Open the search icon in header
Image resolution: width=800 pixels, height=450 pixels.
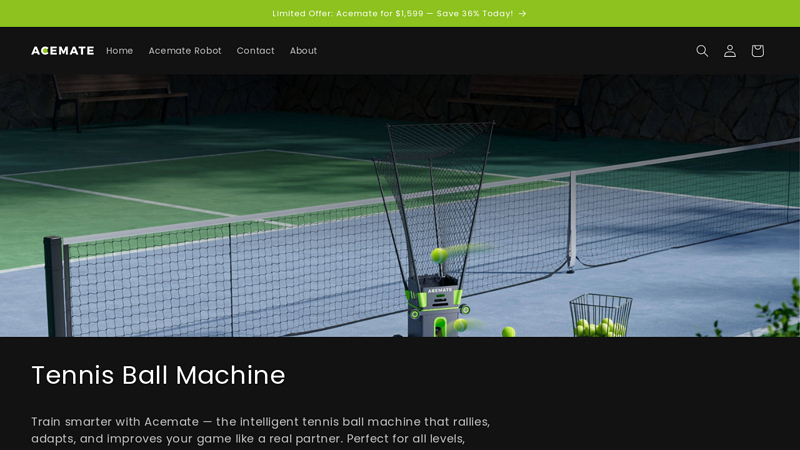point(702,51)
